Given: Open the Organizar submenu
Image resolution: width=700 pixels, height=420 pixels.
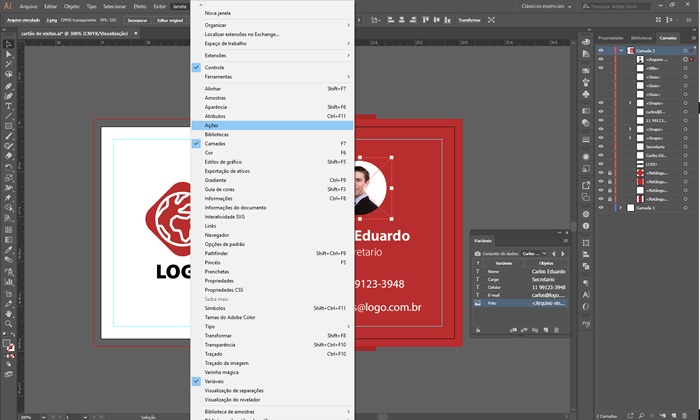Looking at the screenshot, I should 272,25.
